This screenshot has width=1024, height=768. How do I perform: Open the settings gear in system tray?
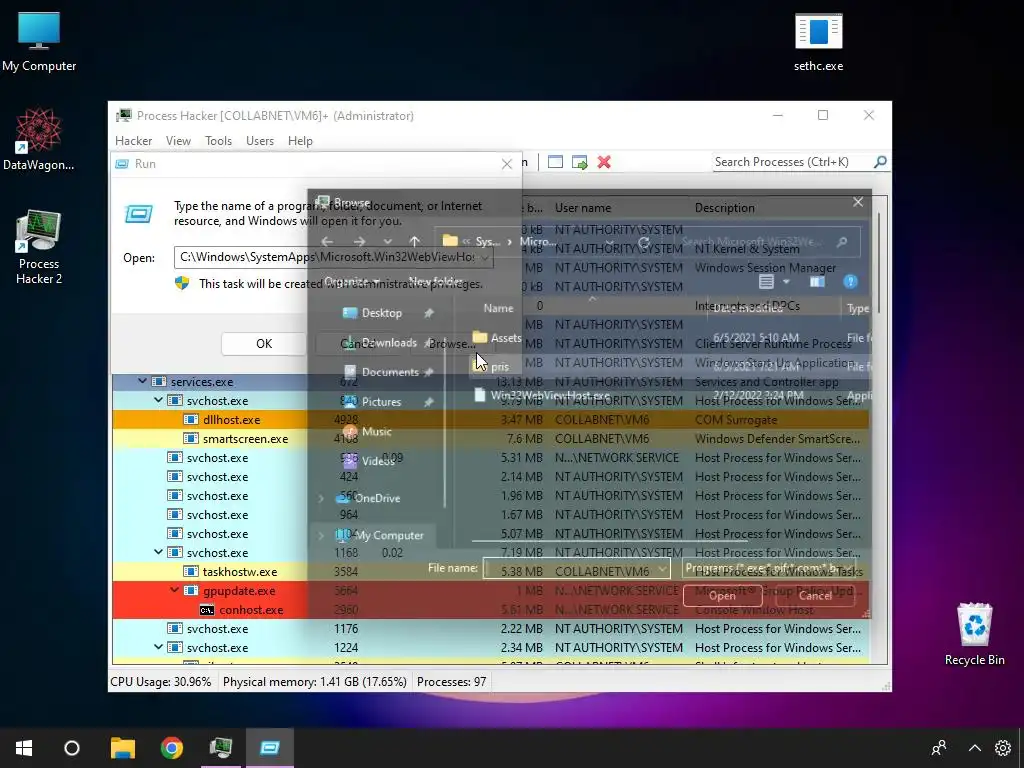point(1003,748)
